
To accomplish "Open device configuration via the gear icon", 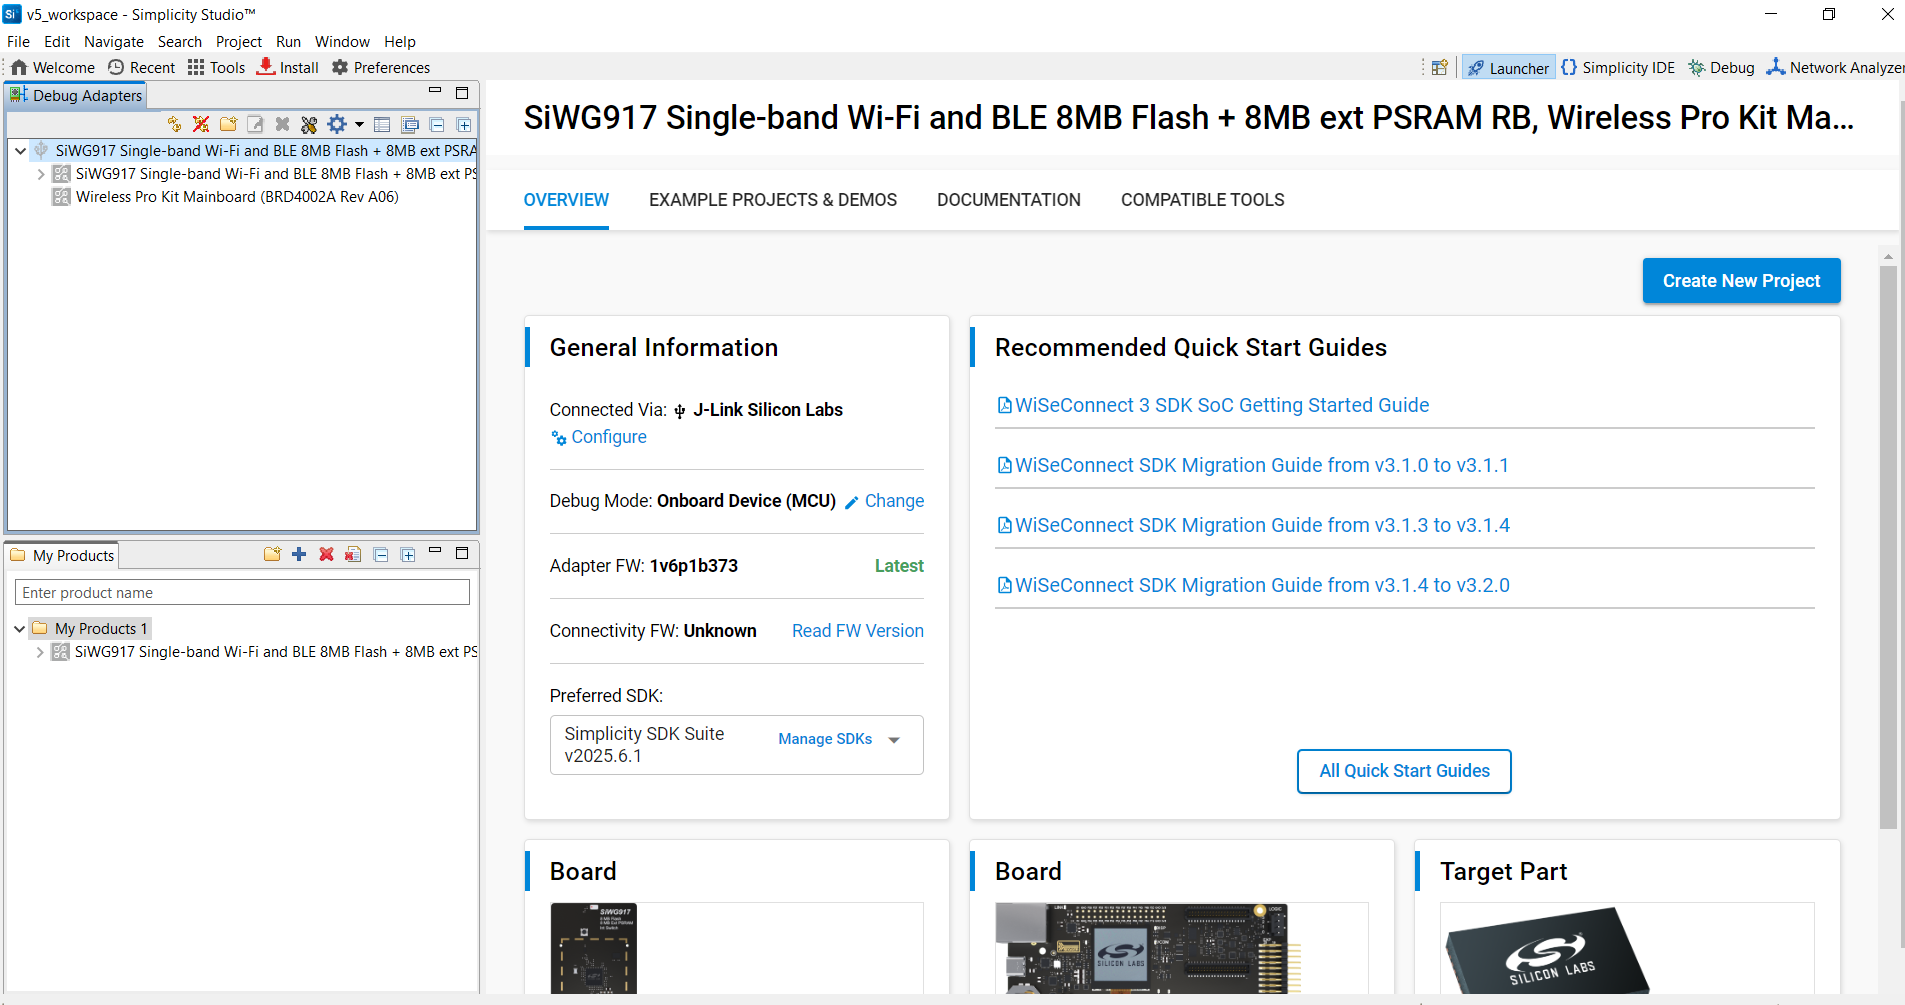I will click(x=337, y=124).
